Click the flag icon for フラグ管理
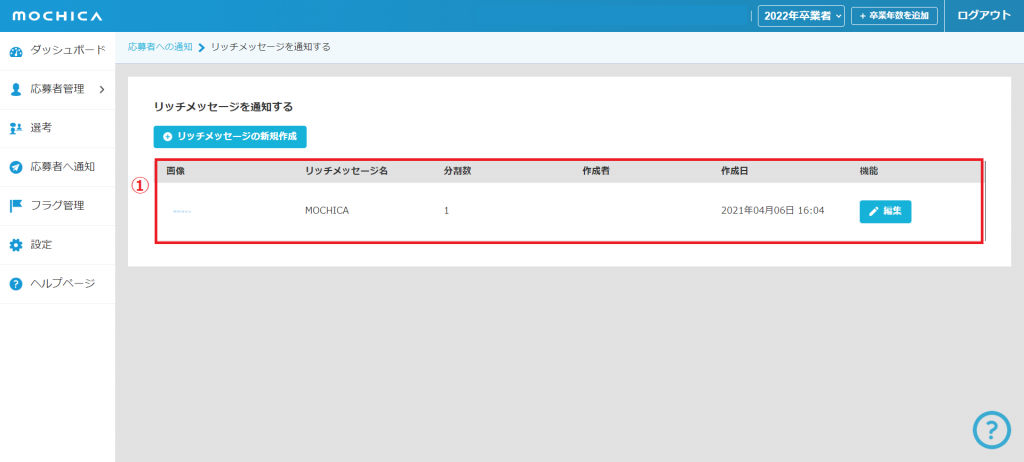This screenshot has width=1024, height=462. click(15, 206)
